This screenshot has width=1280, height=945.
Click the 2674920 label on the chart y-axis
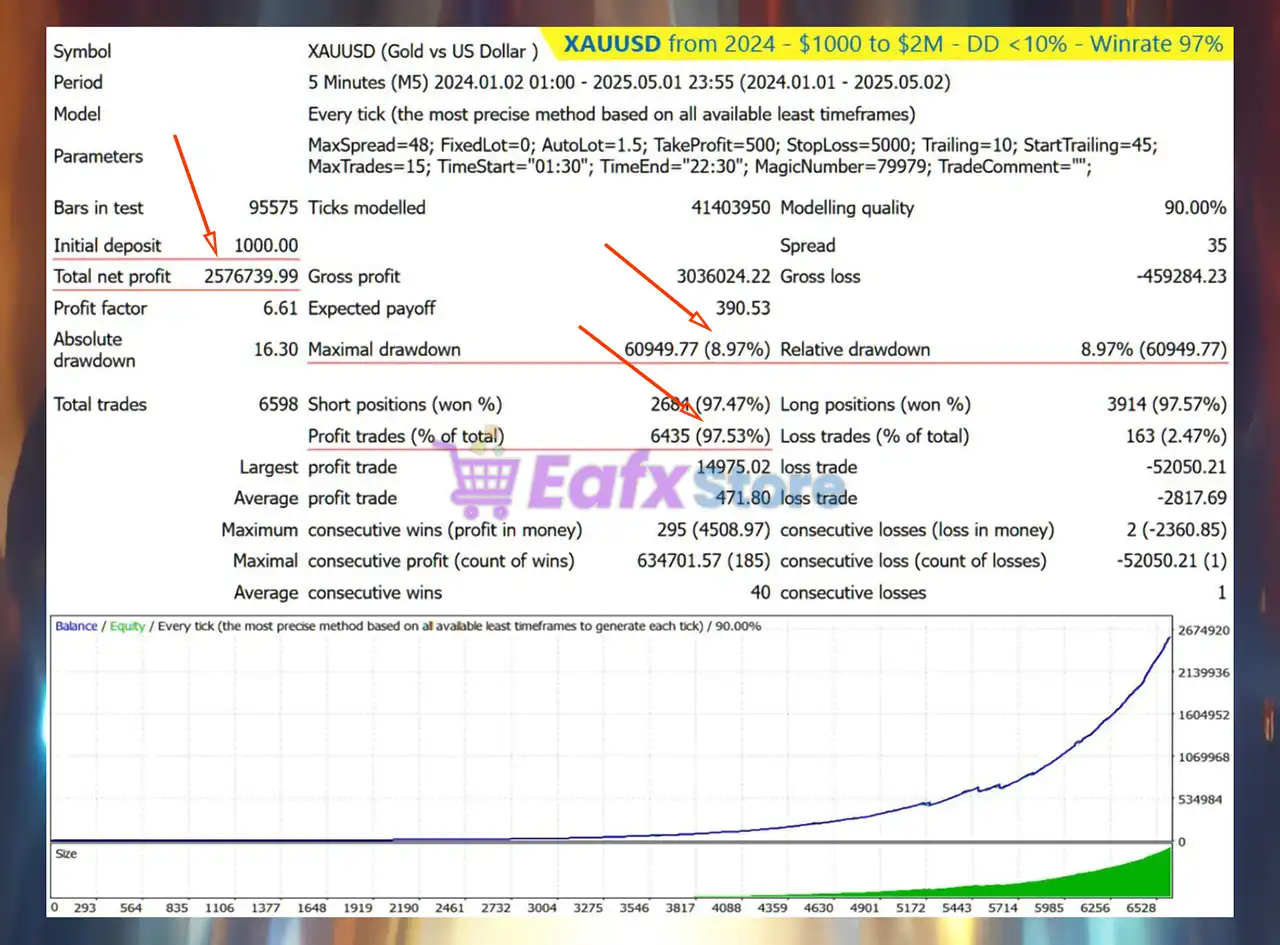coord(1204,631)
